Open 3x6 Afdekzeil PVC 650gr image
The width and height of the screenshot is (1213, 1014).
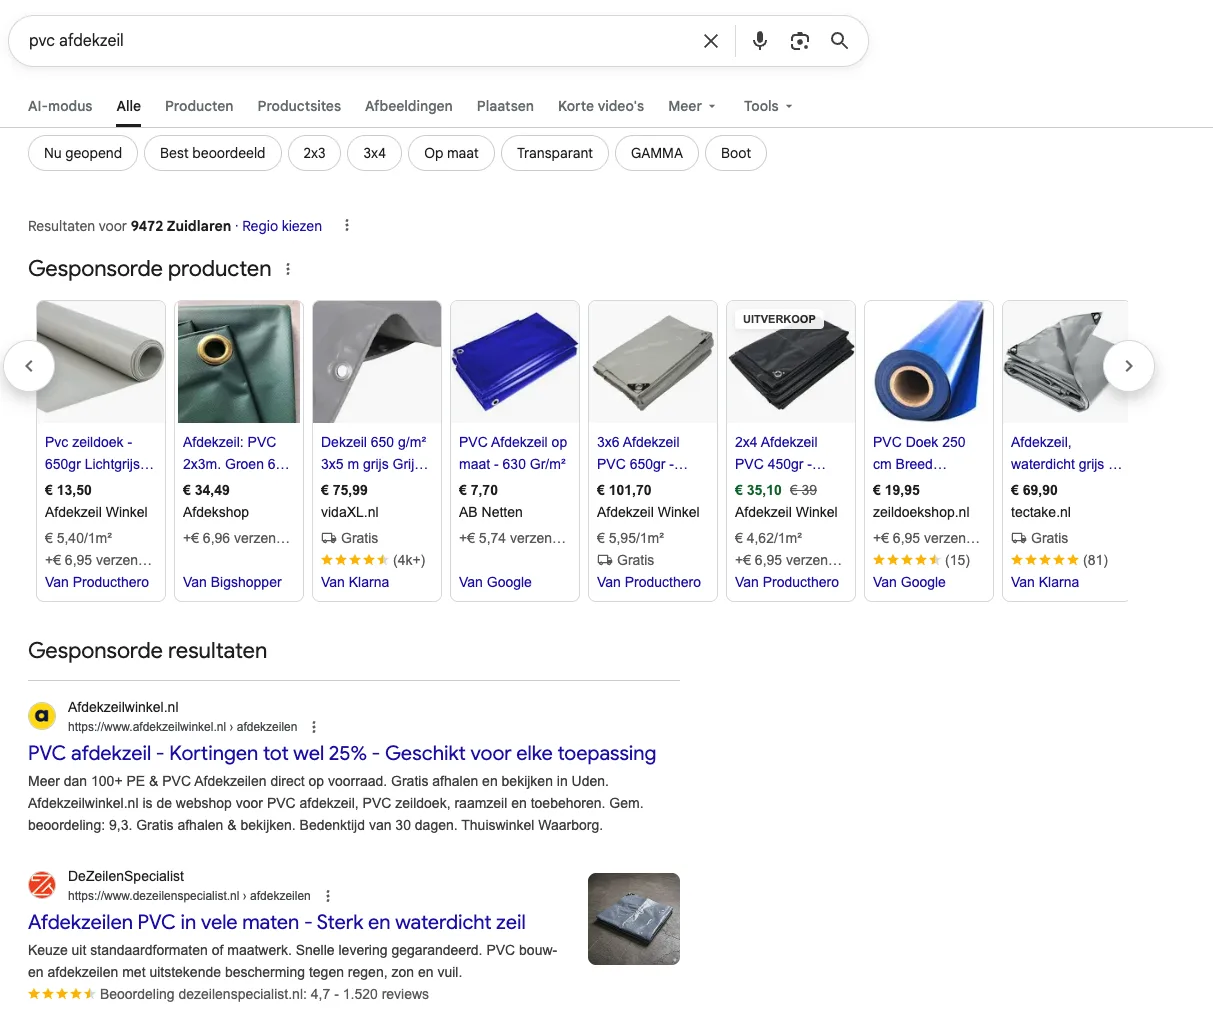[x=653, y=362]
